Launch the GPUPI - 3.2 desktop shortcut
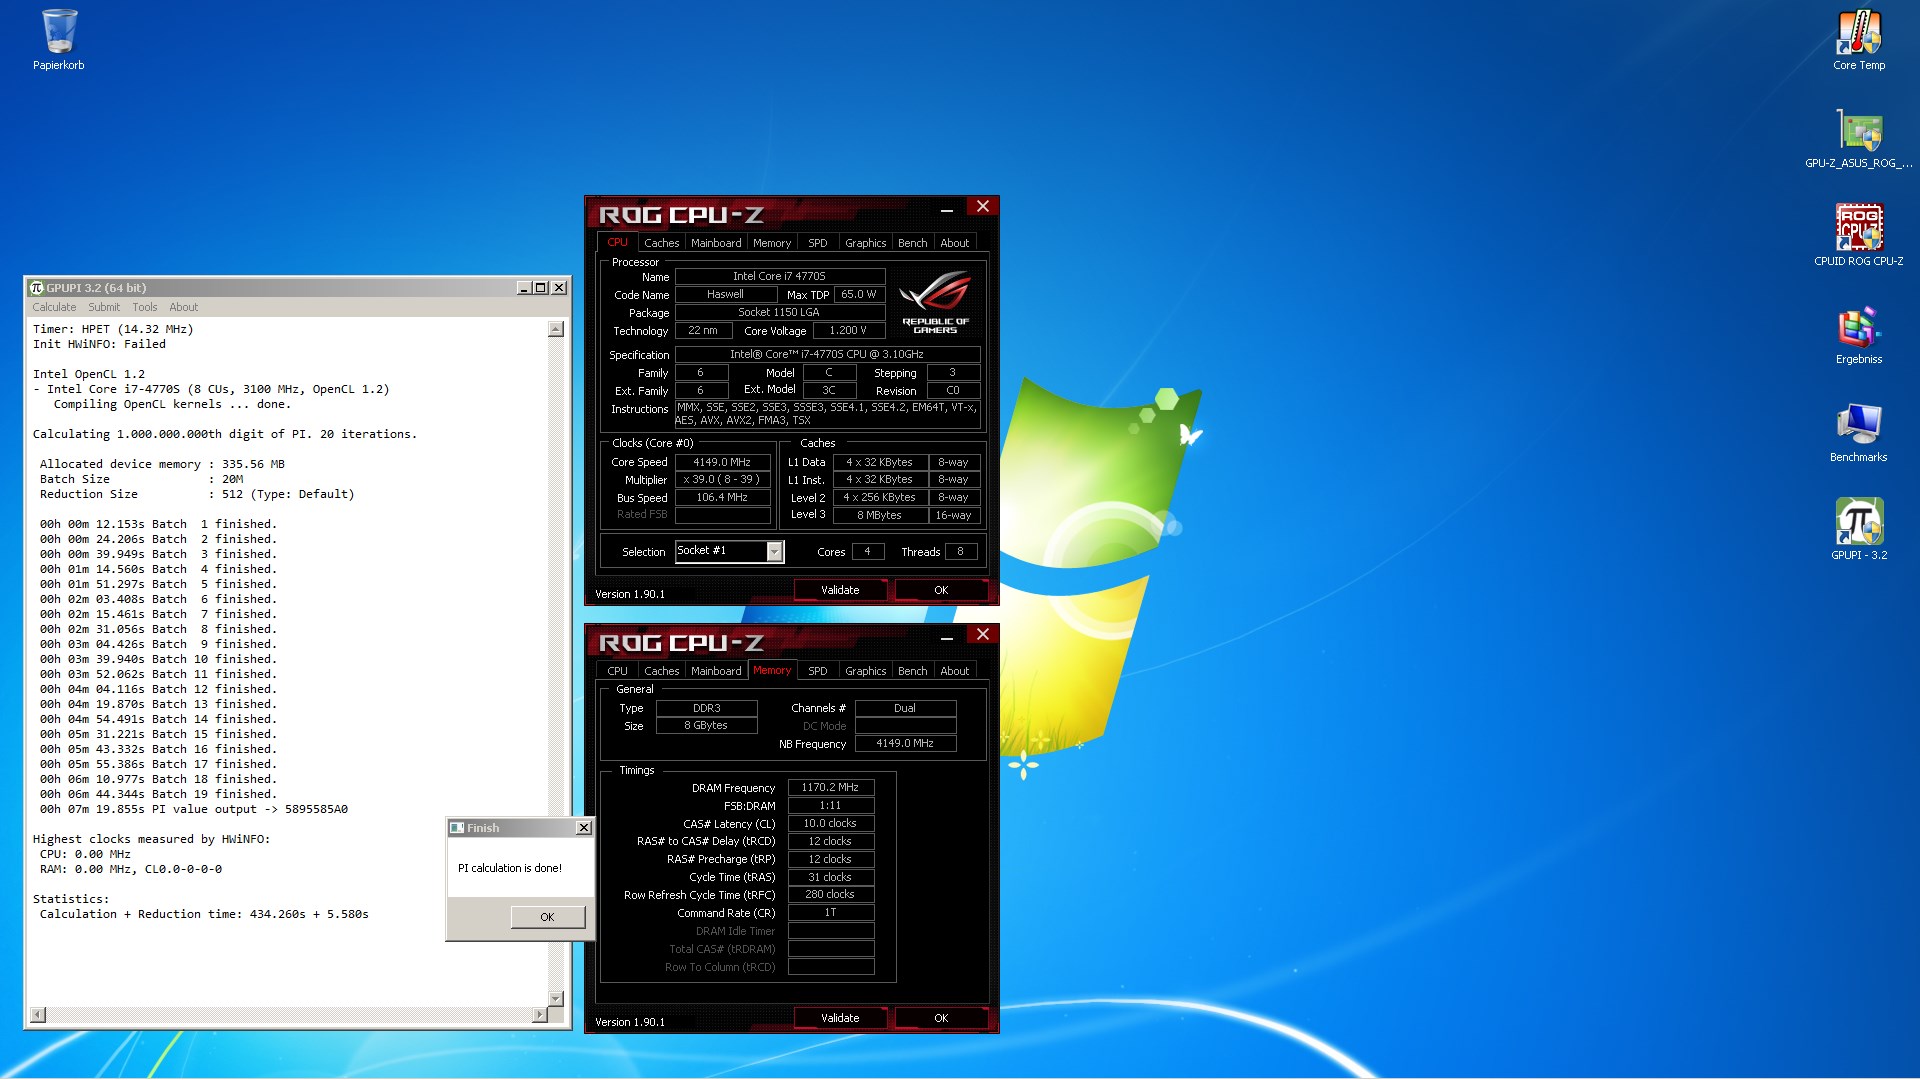 point(1859,530)
